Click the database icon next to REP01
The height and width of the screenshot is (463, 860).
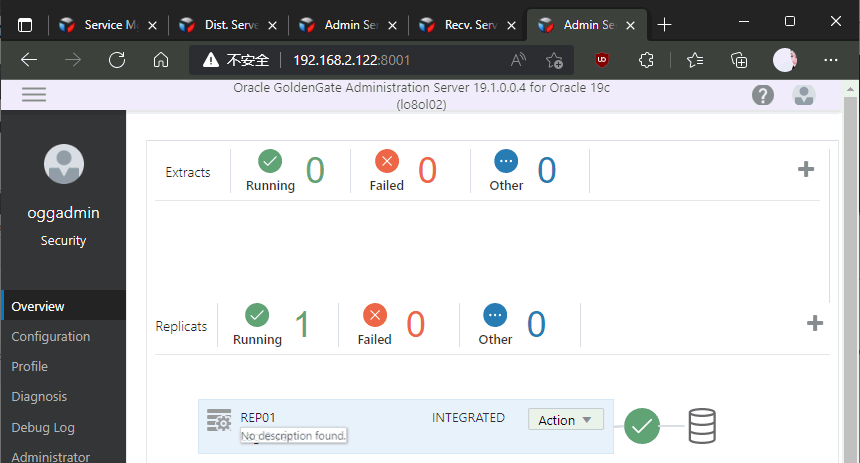click(x=702, y=426)
